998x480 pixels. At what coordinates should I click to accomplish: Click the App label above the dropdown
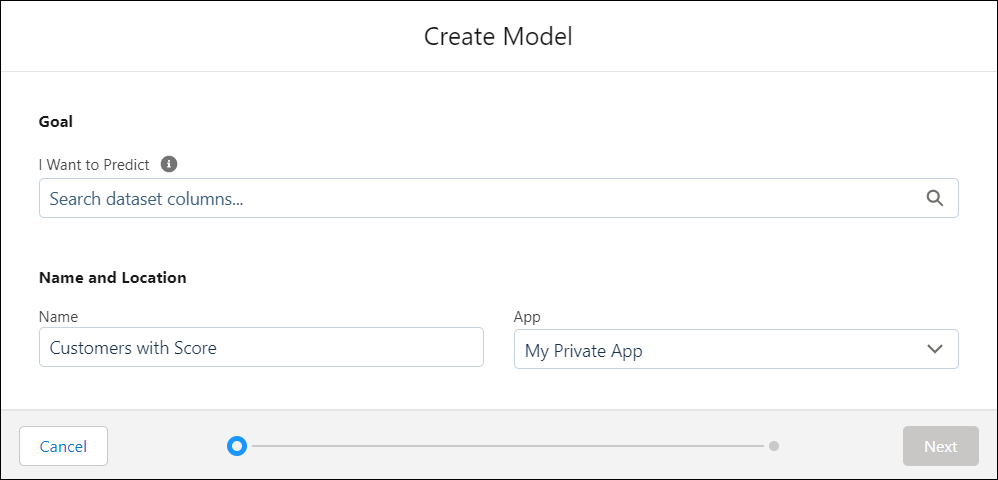point(527,317)
